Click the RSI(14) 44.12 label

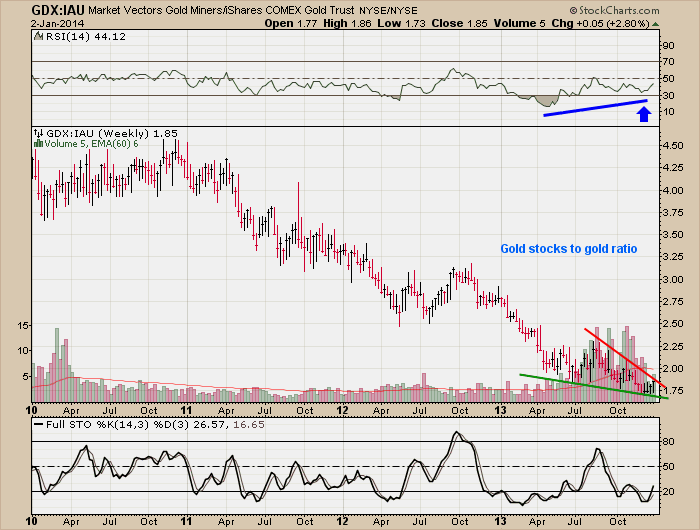[x=86, y=37]
